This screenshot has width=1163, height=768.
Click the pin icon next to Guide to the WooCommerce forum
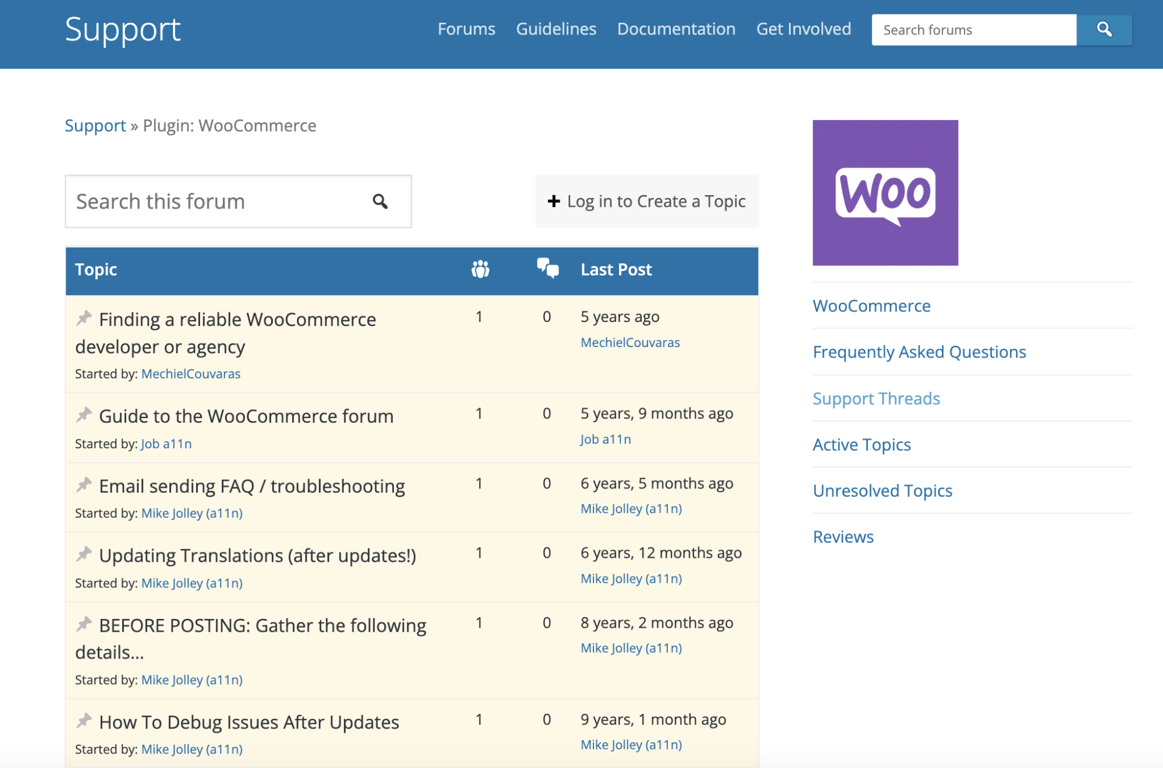pos(84,415)
